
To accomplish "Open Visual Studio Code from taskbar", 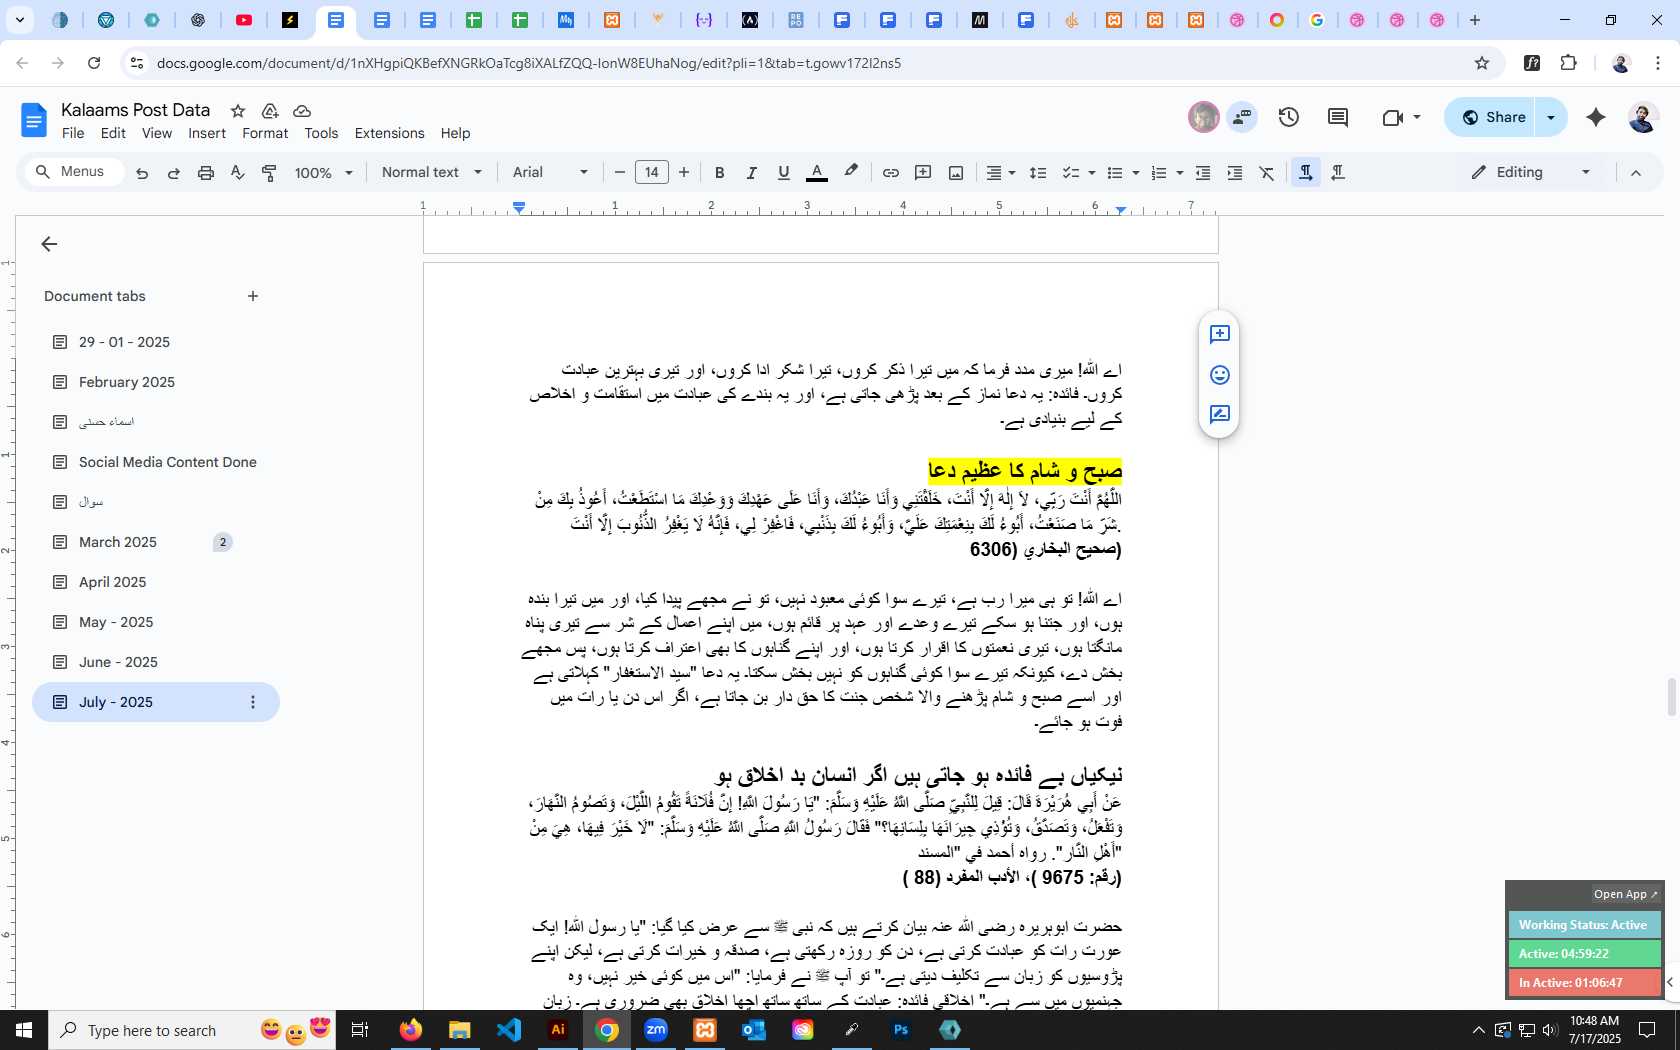I will coord(509,1030).
